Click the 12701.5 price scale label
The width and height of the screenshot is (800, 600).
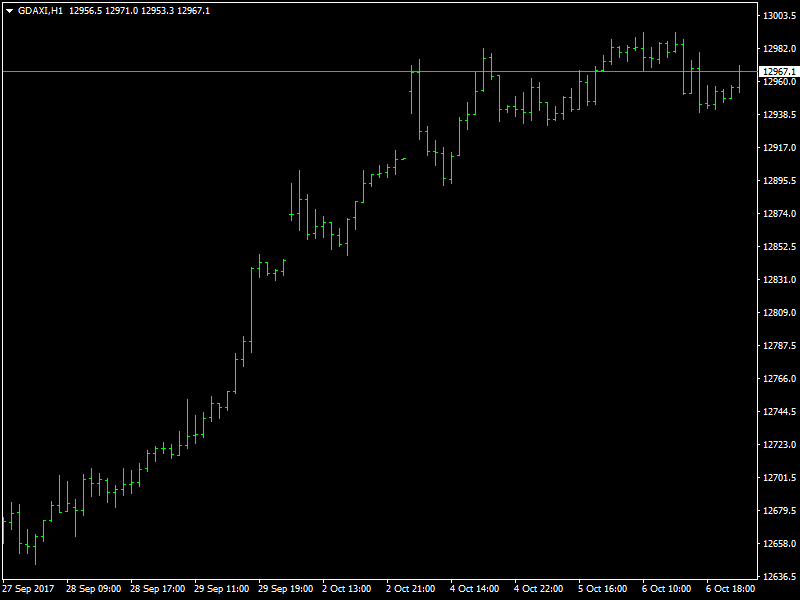tap(779, 478)
